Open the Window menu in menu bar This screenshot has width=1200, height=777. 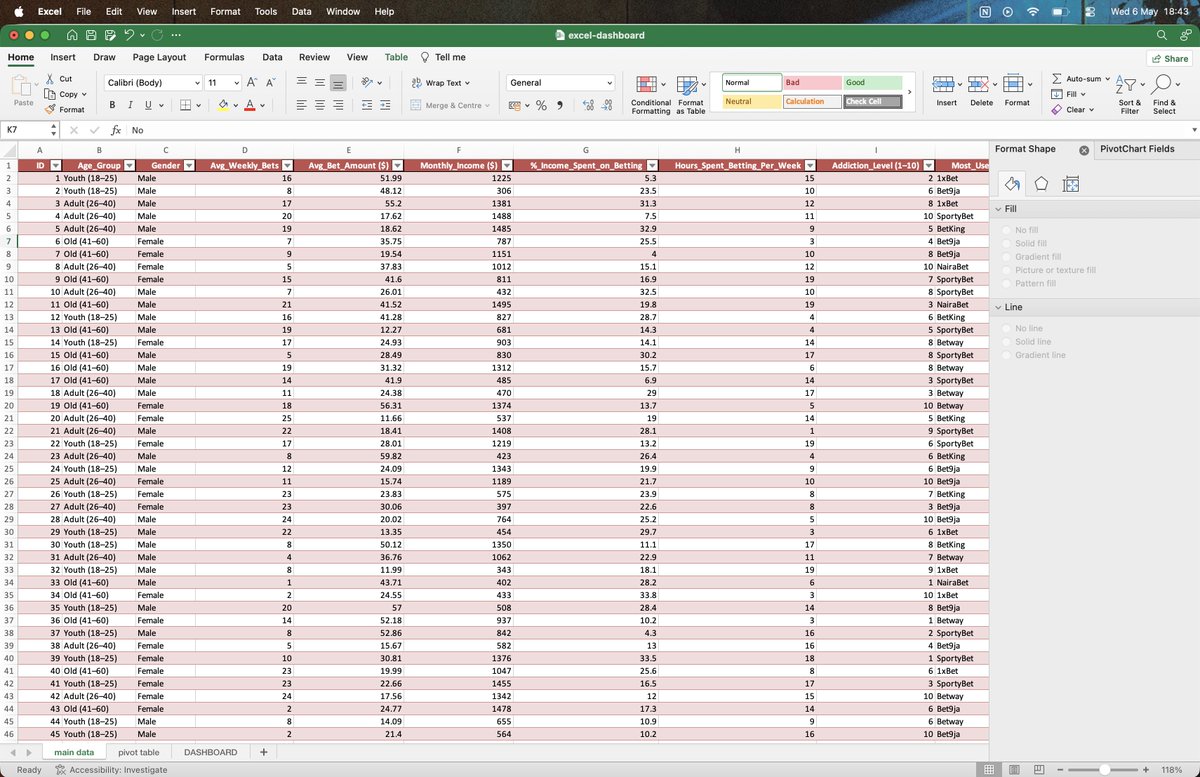point(343,11)
